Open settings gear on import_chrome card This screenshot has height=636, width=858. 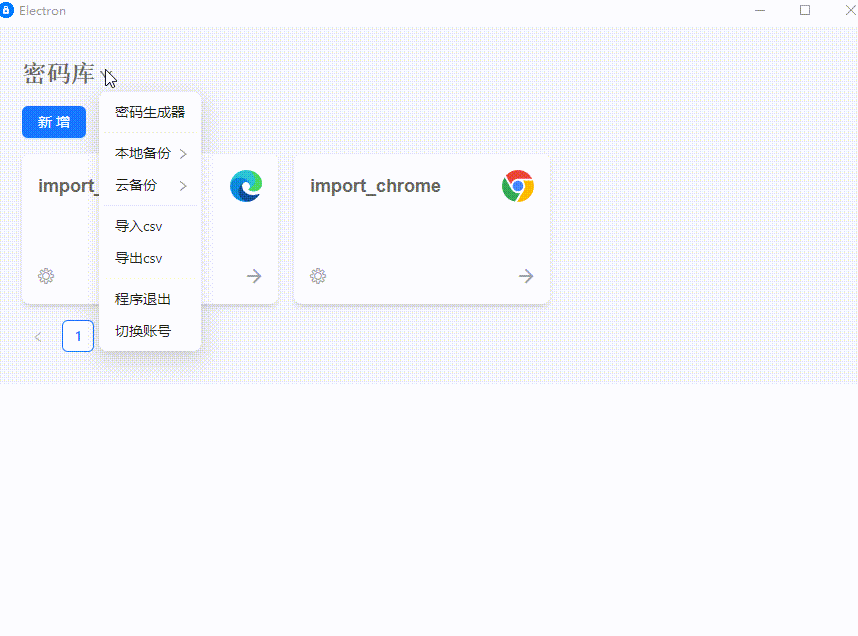point(318,276)
